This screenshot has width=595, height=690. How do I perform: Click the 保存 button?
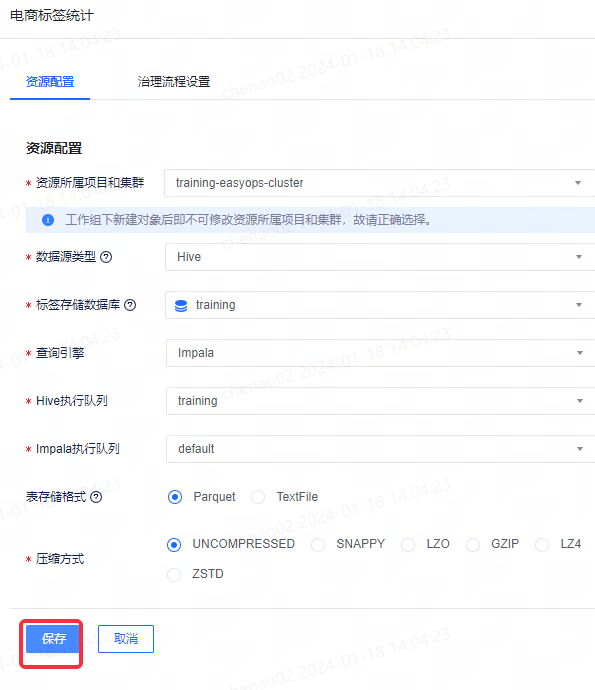click(53, 639)
